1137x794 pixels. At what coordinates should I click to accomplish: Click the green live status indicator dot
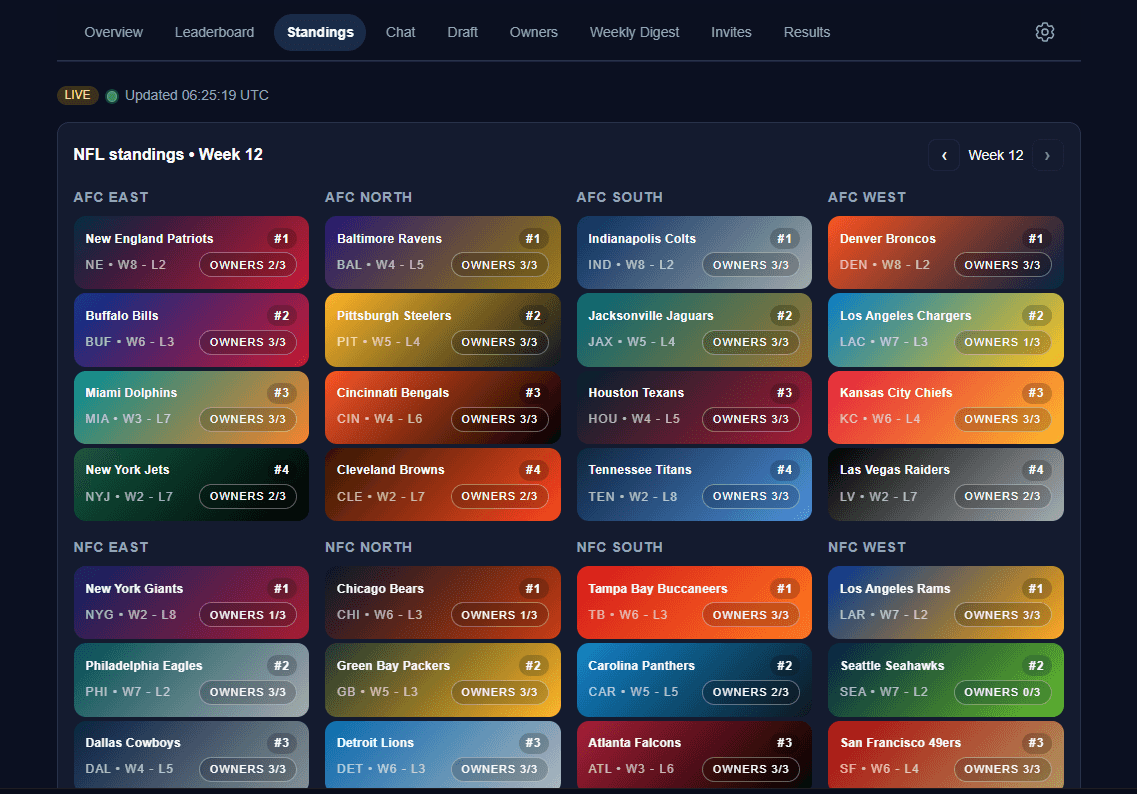pos(112,95)
